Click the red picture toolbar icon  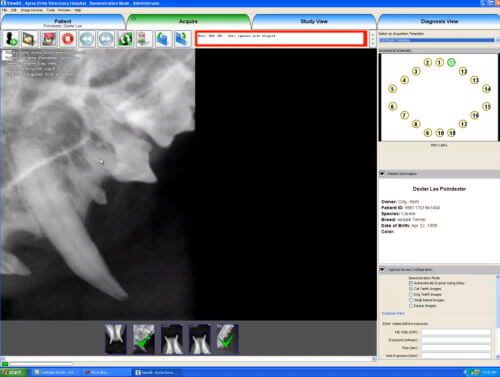point(49,39)
